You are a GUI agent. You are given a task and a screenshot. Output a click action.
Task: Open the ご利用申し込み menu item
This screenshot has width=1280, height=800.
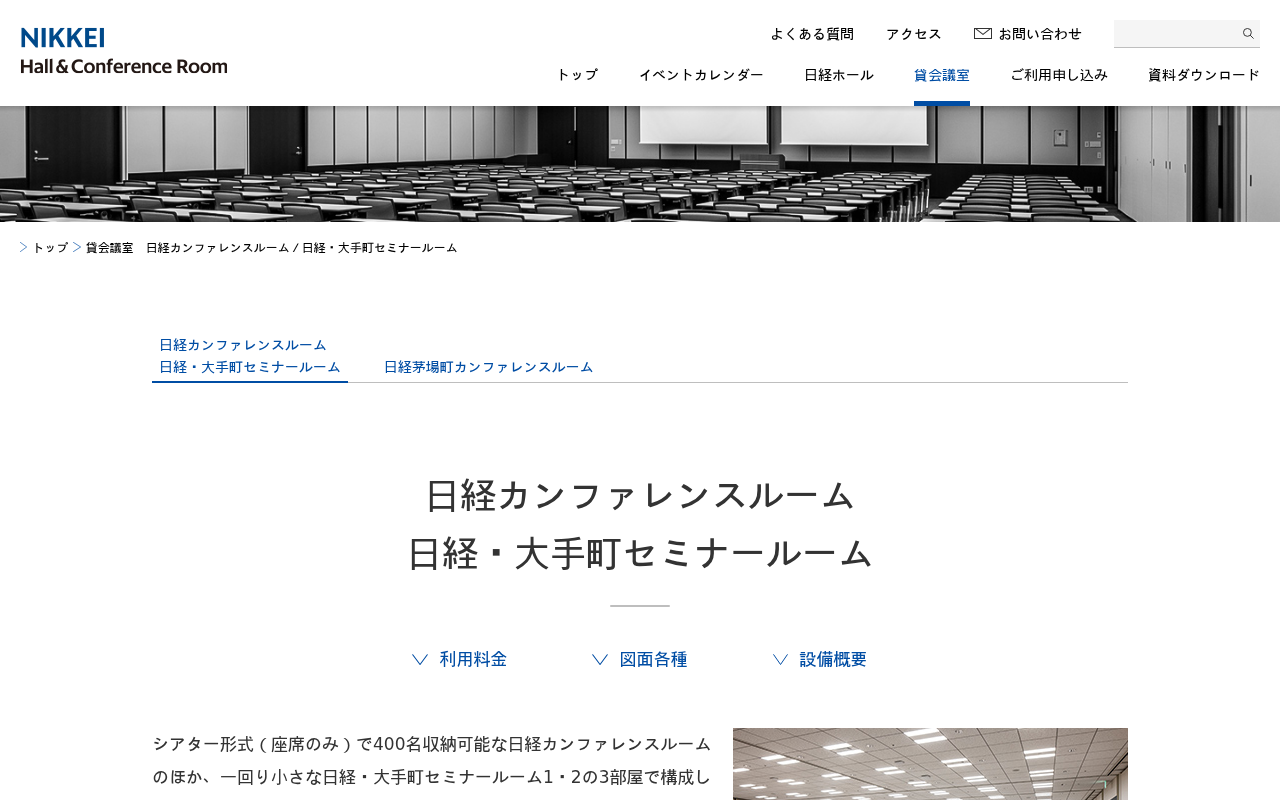[x=1059, y=75]
